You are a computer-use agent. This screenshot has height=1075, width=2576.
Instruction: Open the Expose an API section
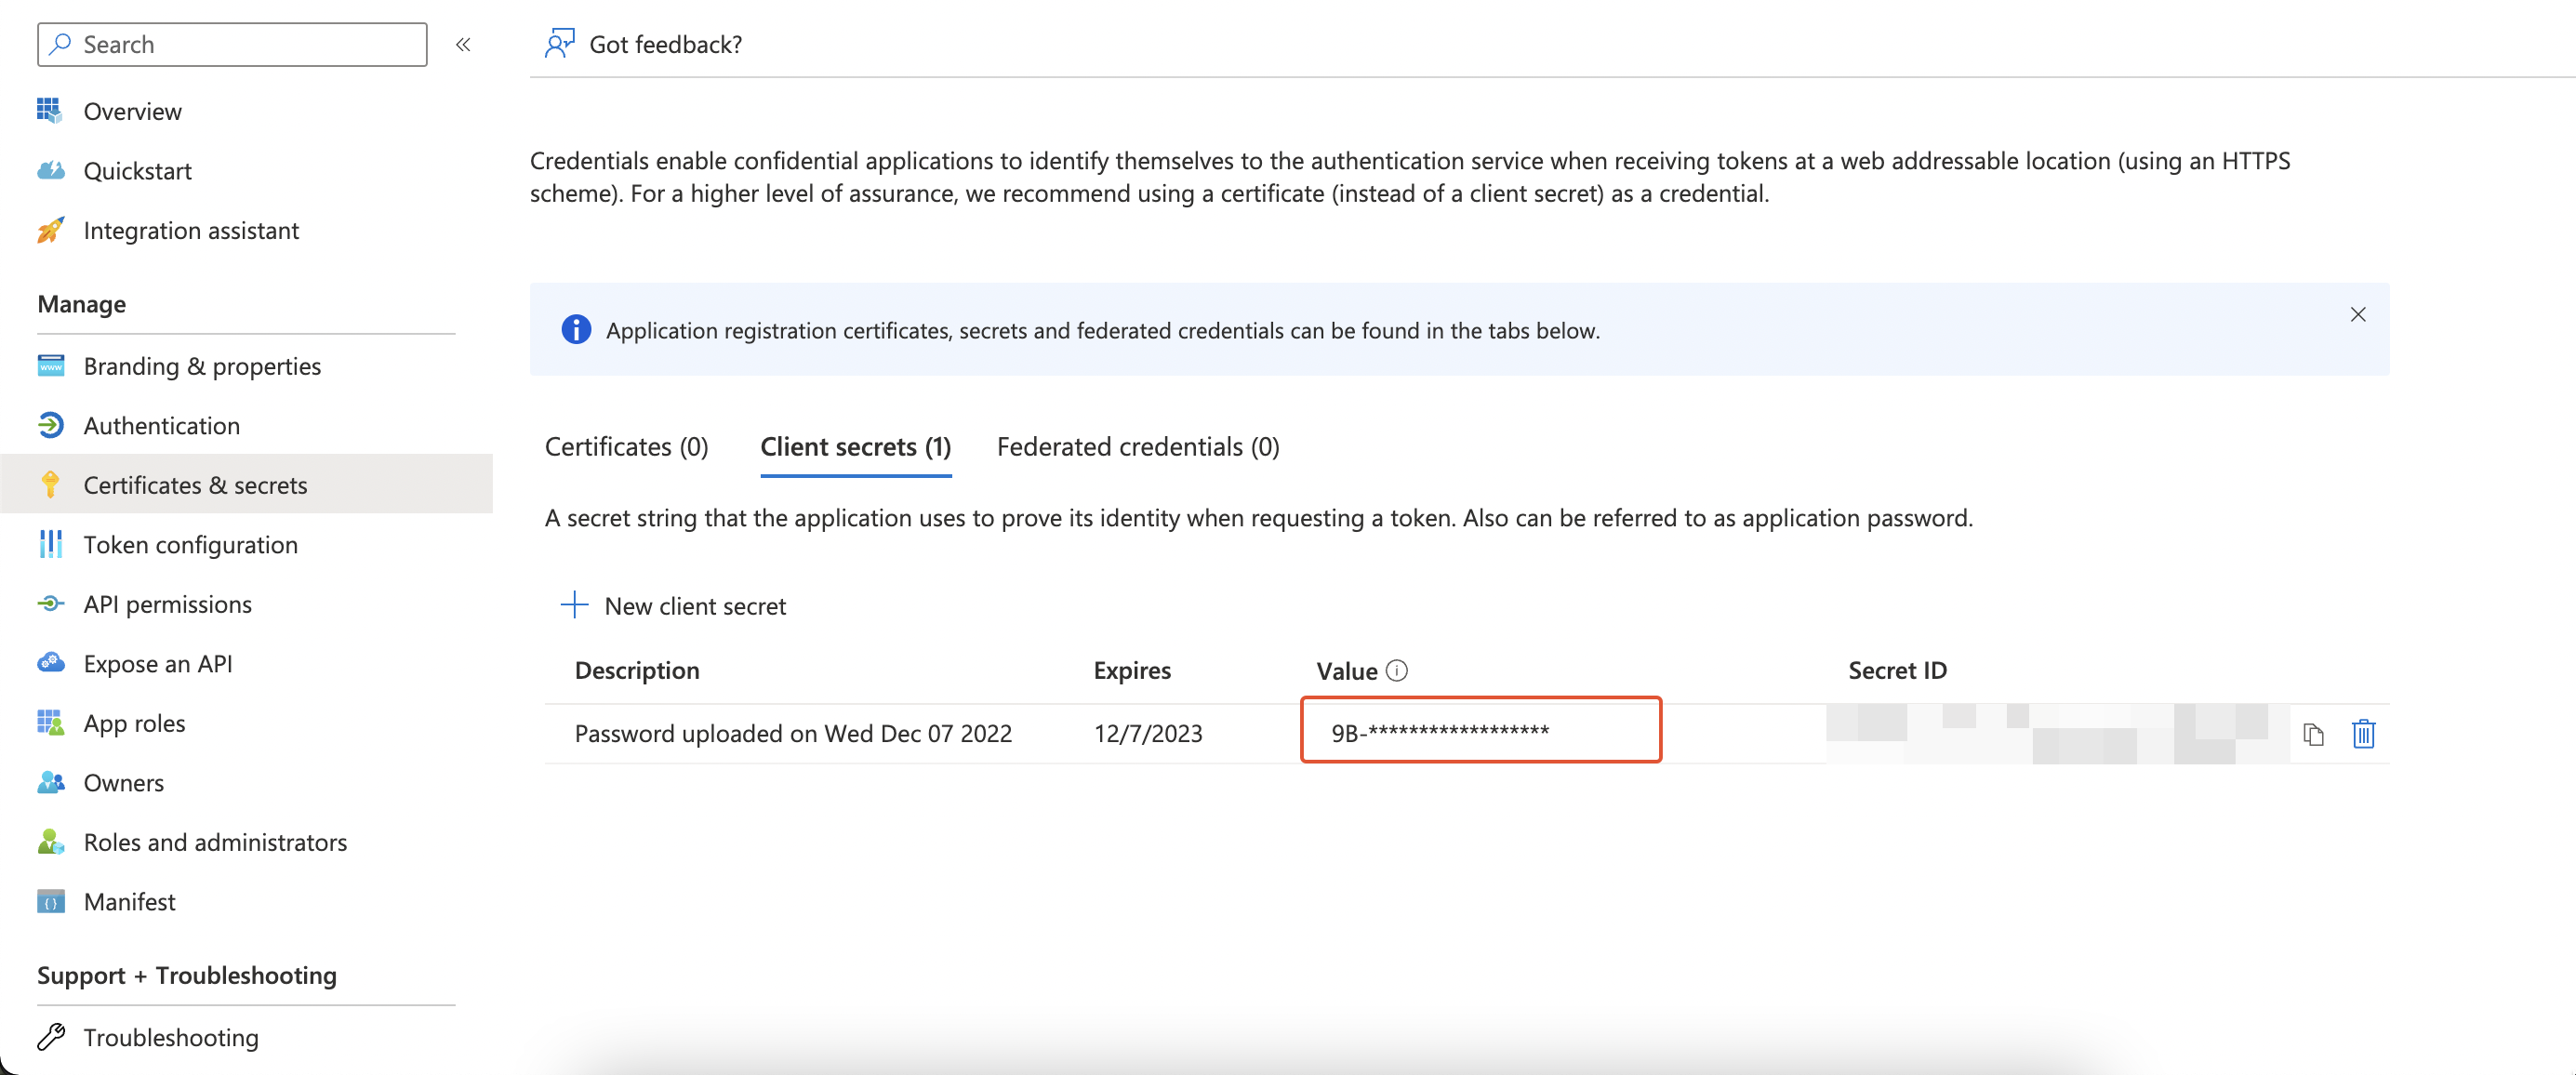(158, 663)
